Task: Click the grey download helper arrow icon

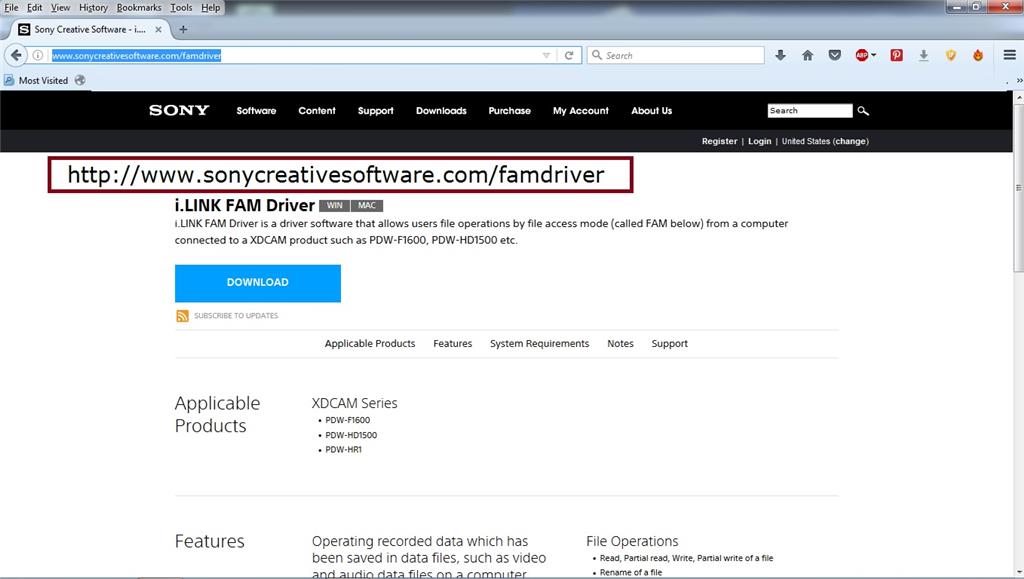Action: click(923, 55)
